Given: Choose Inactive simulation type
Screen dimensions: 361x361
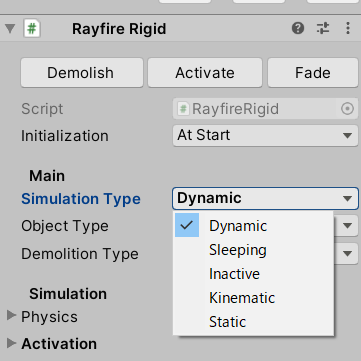Looking at the screenshot, I should click(x=253, y=274).
